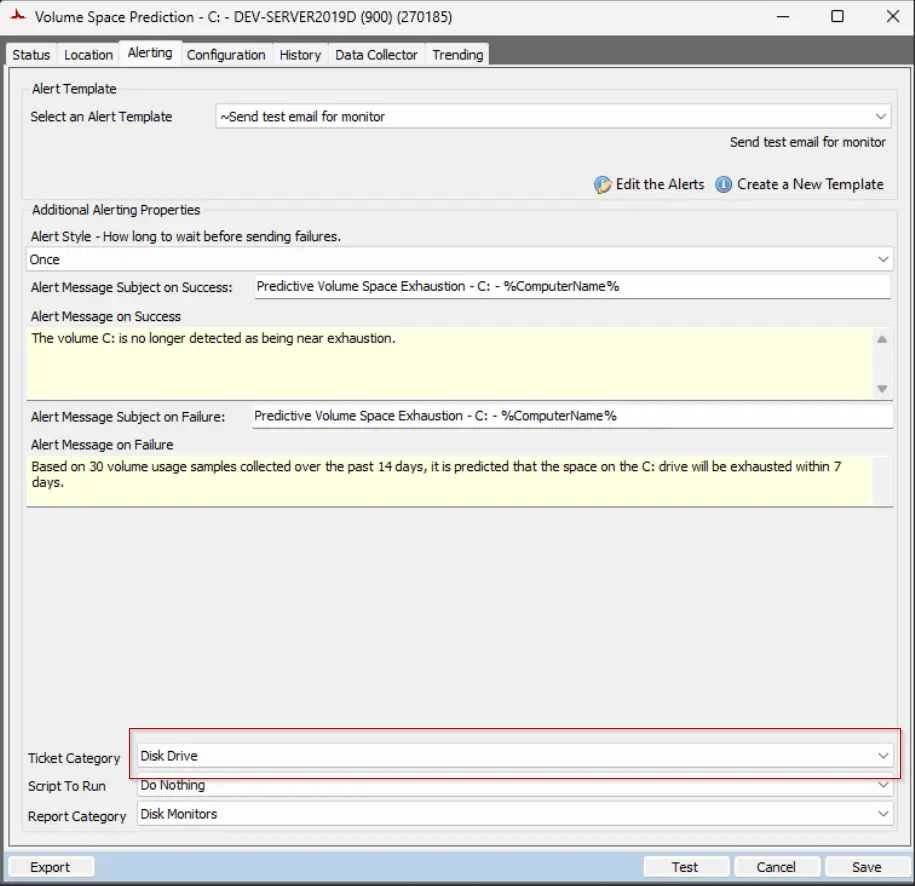Viewport: 915px width, 886px height.
Task: Close the Volume Space Prediction window
Action: click(893, 16)
